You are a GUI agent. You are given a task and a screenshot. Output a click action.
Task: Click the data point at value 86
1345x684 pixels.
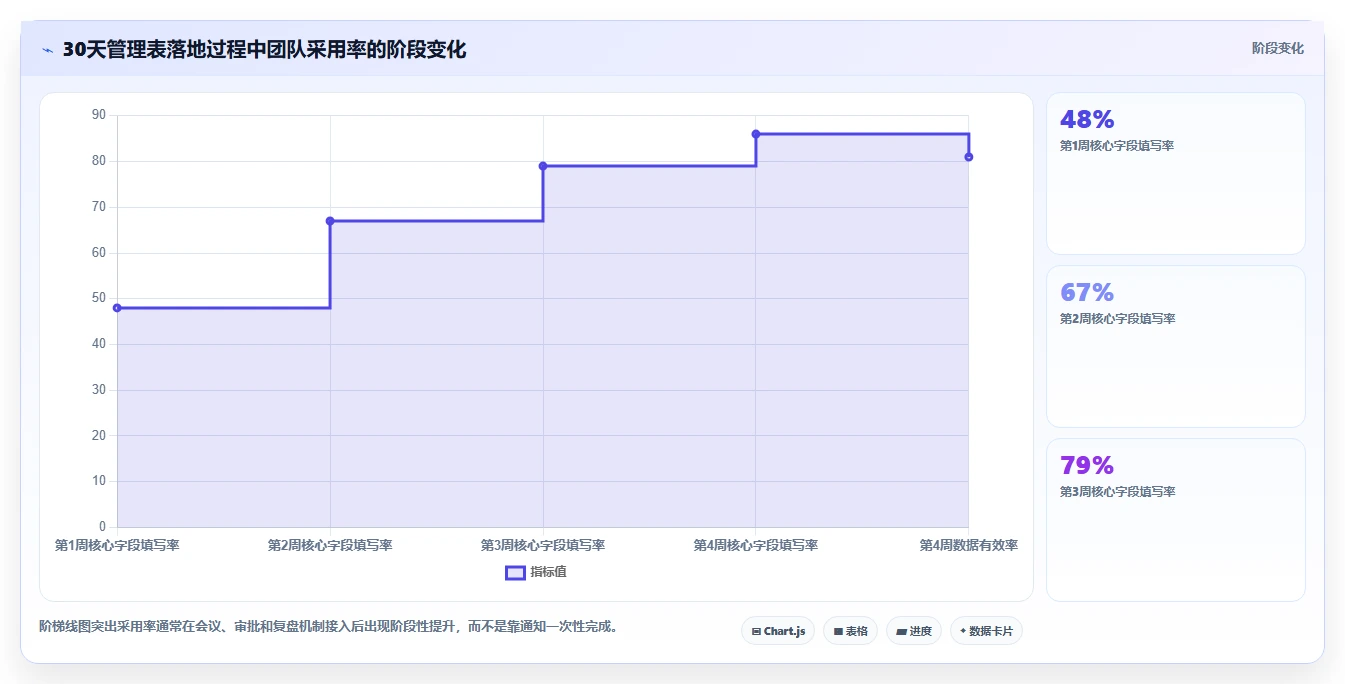coord(756,134)
